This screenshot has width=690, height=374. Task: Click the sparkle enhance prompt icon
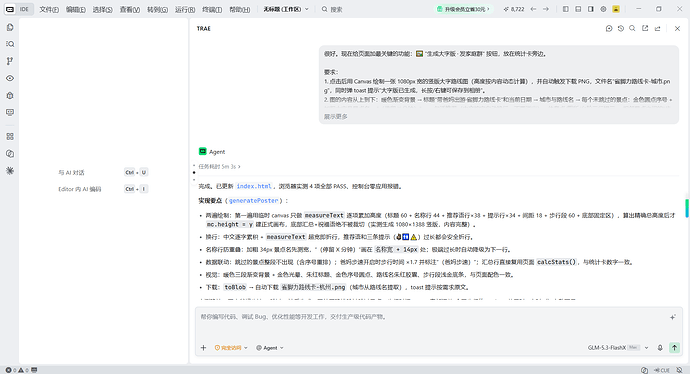[673, 317]
